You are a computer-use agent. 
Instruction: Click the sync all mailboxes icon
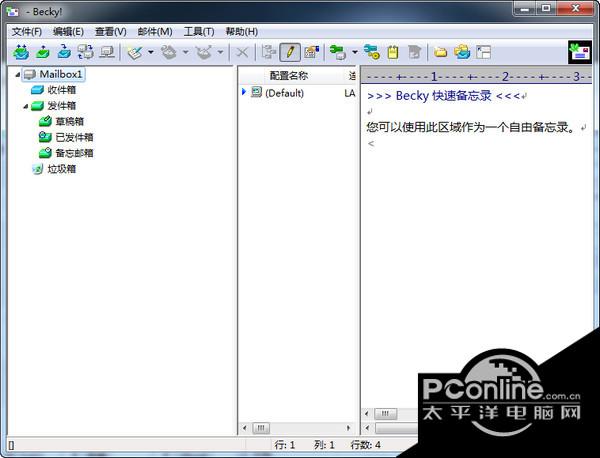click(x=85, y=52)
